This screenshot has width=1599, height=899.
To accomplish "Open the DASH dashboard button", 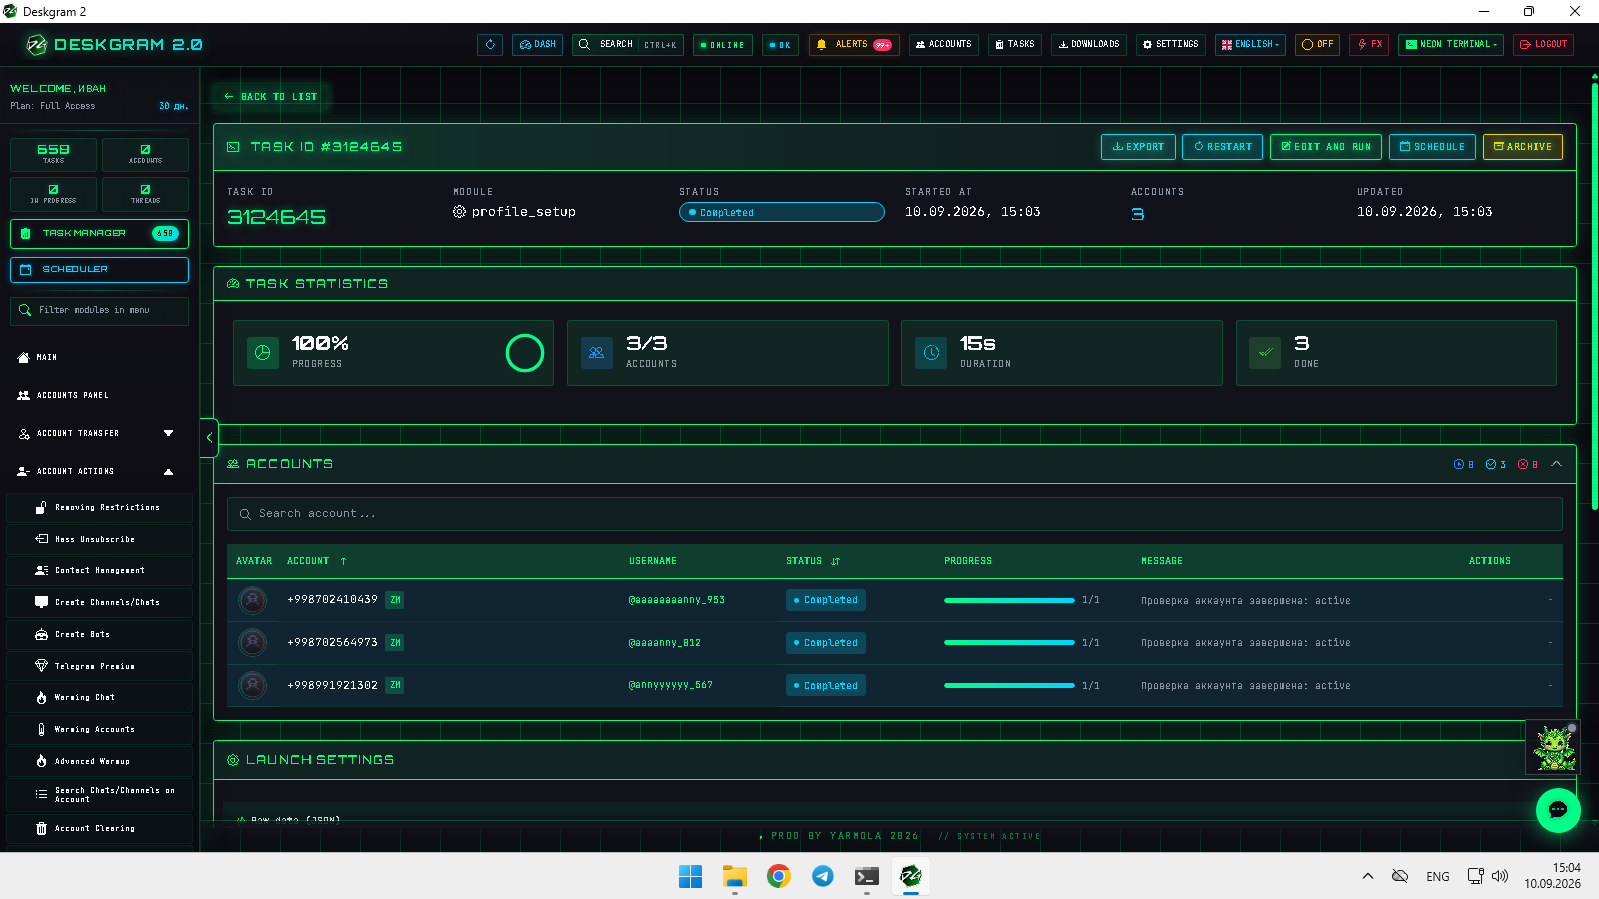I will coord(538,45).
